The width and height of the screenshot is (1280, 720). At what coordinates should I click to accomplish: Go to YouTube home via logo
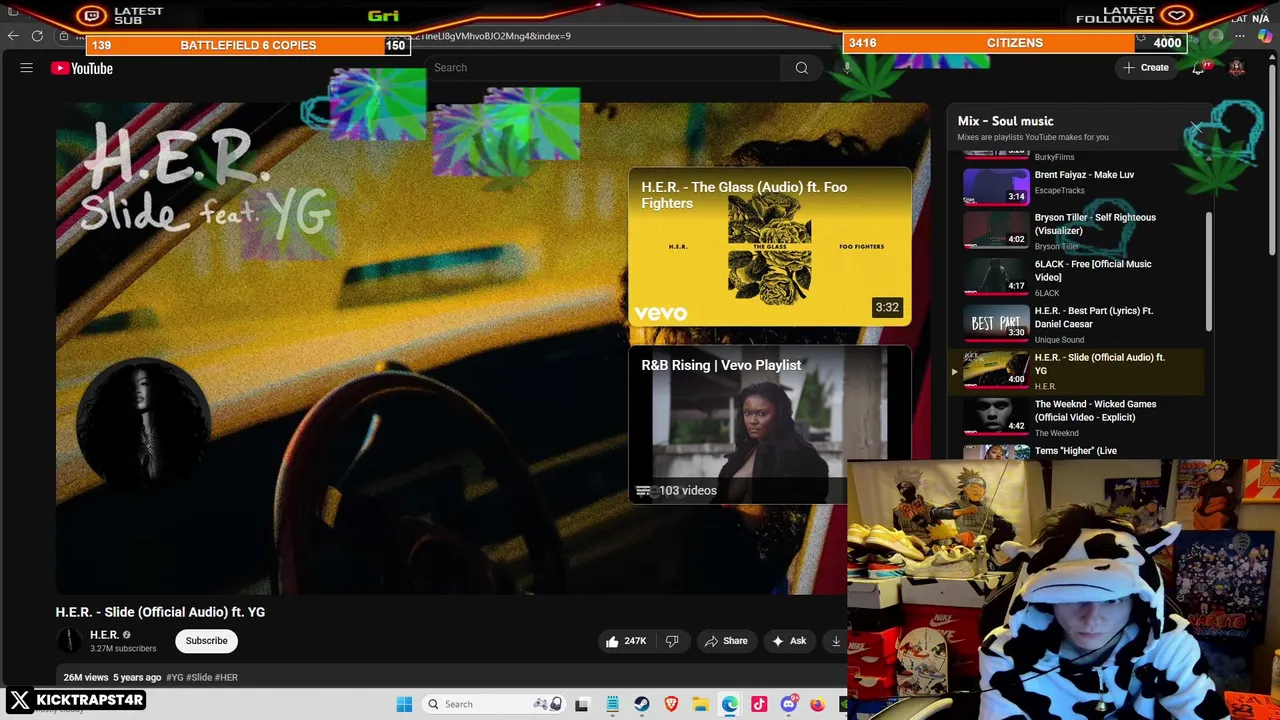pos(82,68)
